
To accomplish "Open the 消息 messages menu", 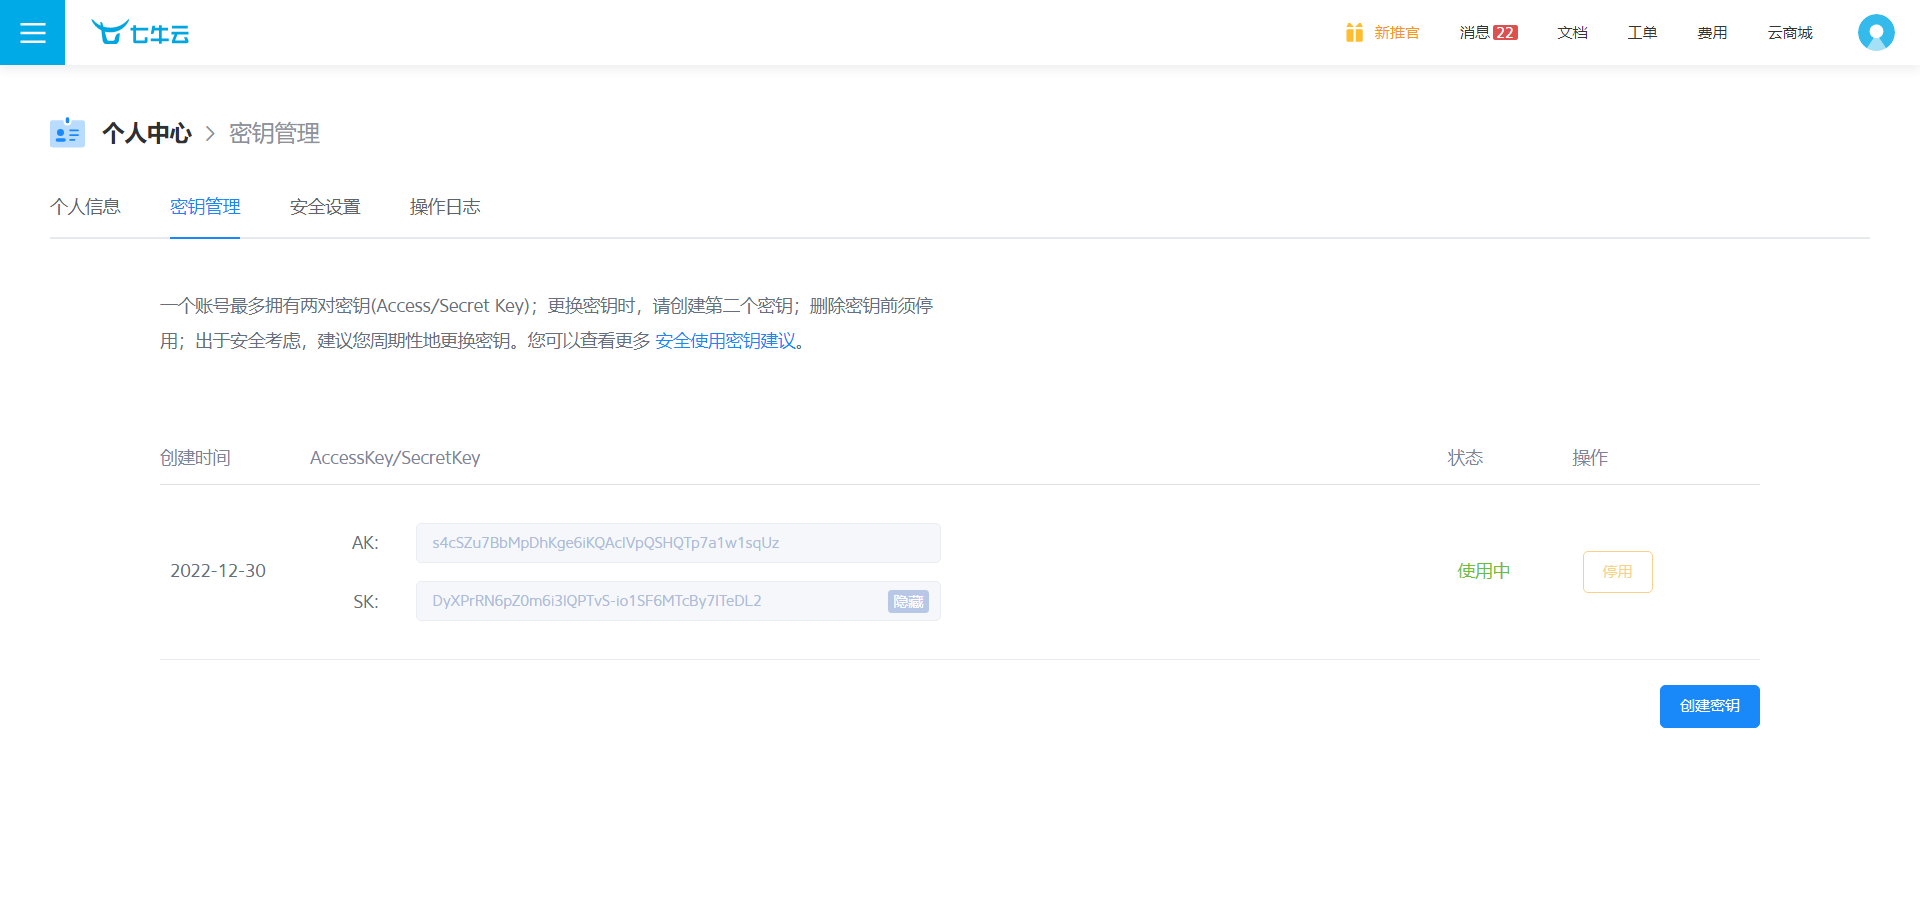I will (x=1474, y=33).
